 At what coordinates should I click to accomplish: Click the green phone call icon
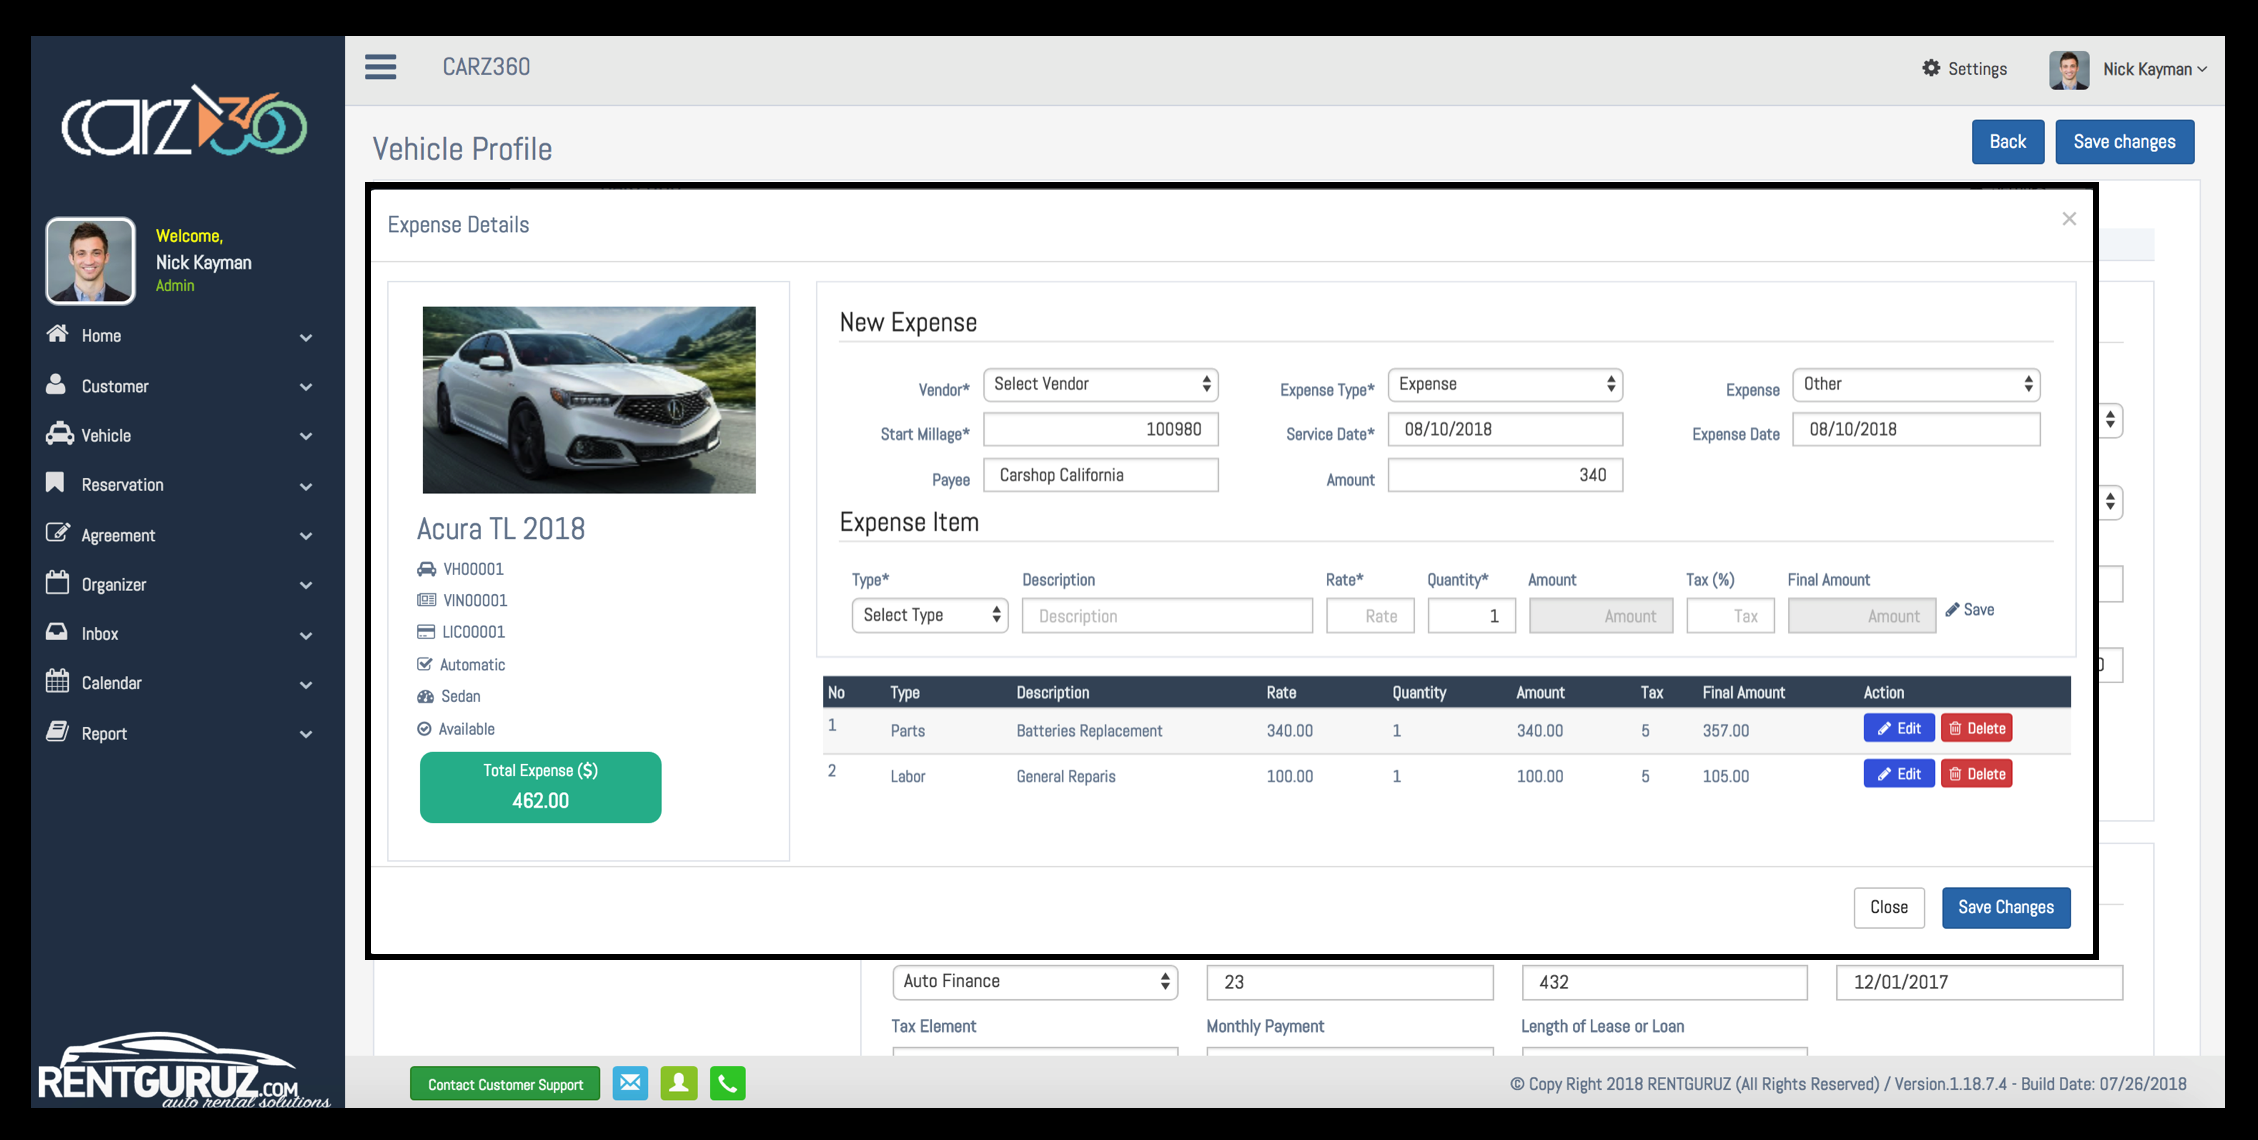click(x=727, y=1083)
